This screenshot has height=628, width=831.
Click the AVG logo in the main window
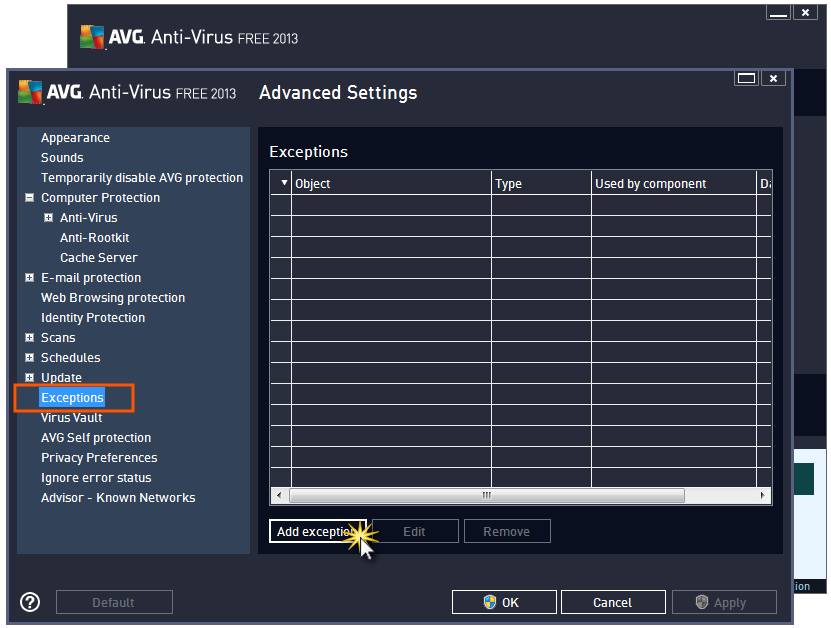coord(92,37)
